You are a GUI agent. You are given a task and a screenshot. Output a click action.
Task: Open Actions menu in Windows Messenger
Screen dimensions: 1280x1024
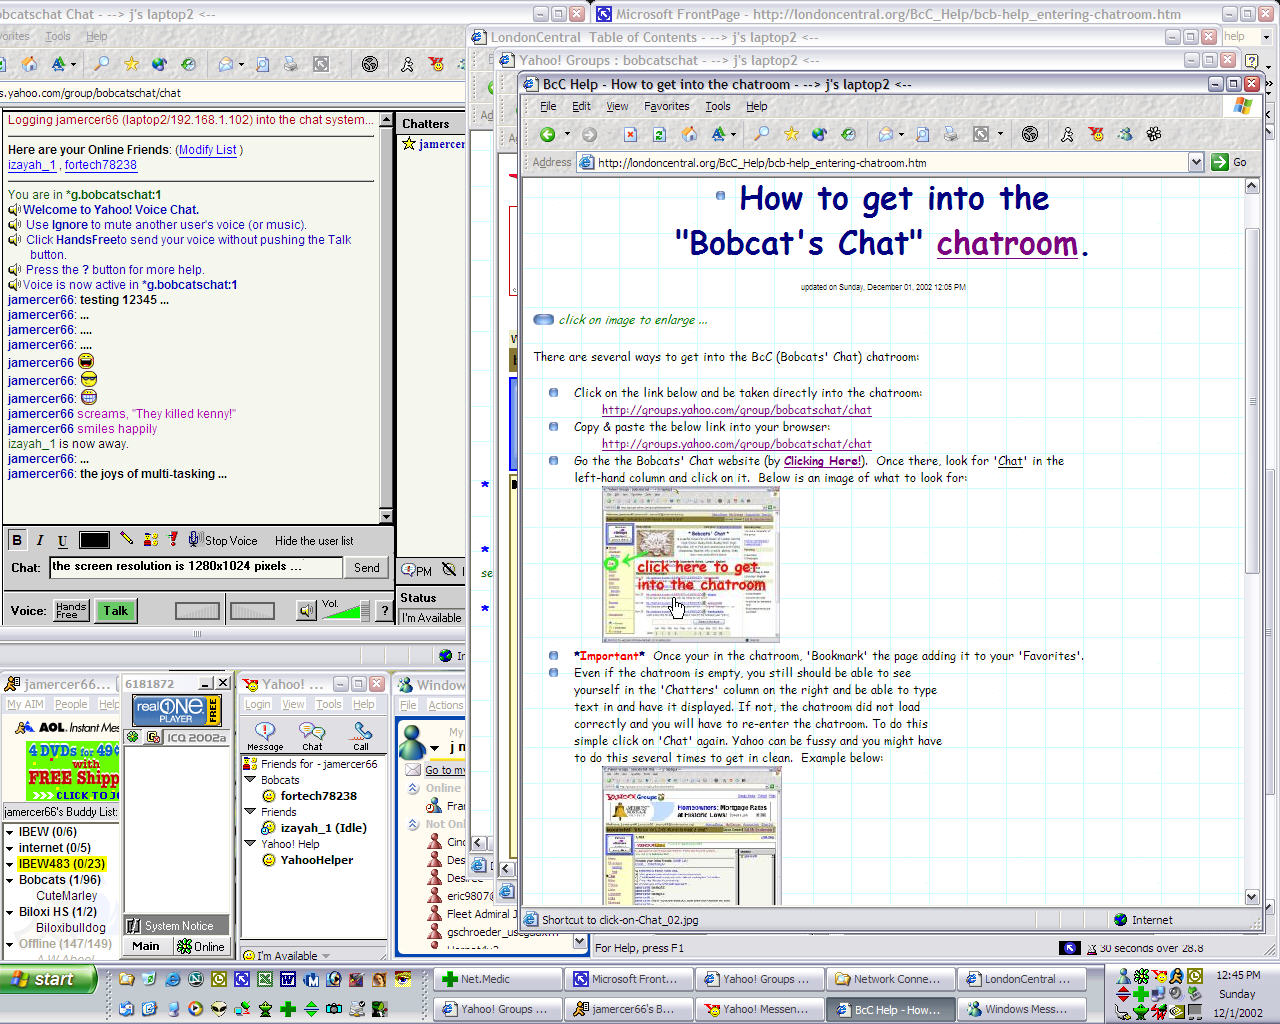coord(445,705)
